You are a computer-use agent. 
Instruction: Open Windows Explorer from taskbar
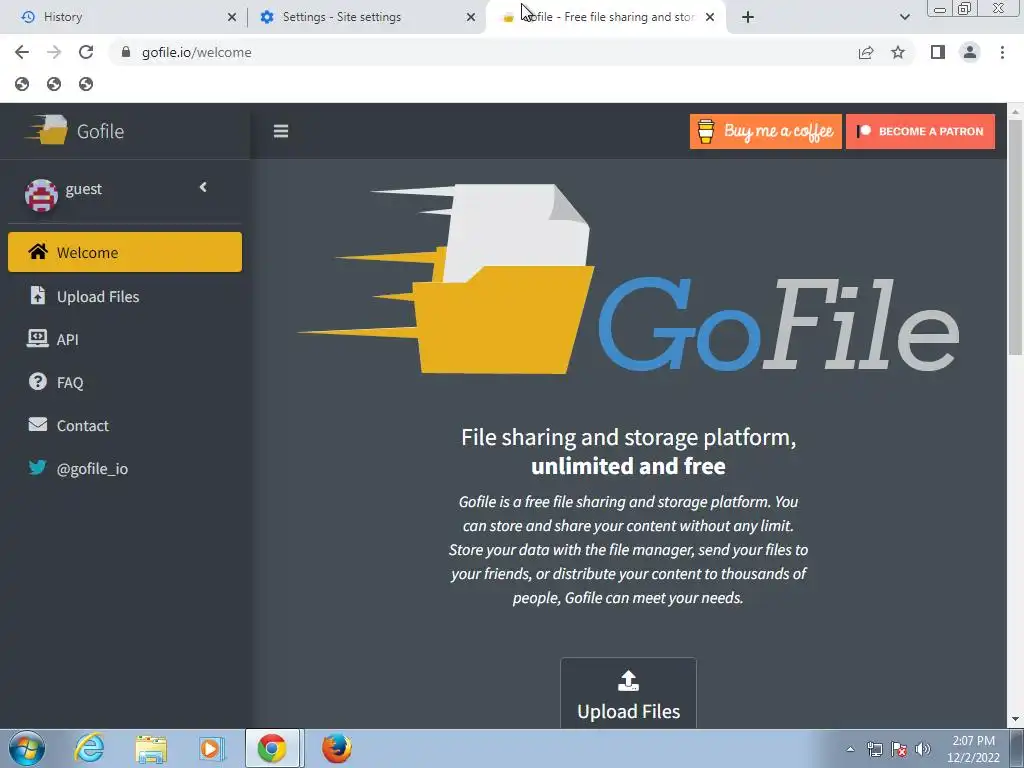point(151,748)
